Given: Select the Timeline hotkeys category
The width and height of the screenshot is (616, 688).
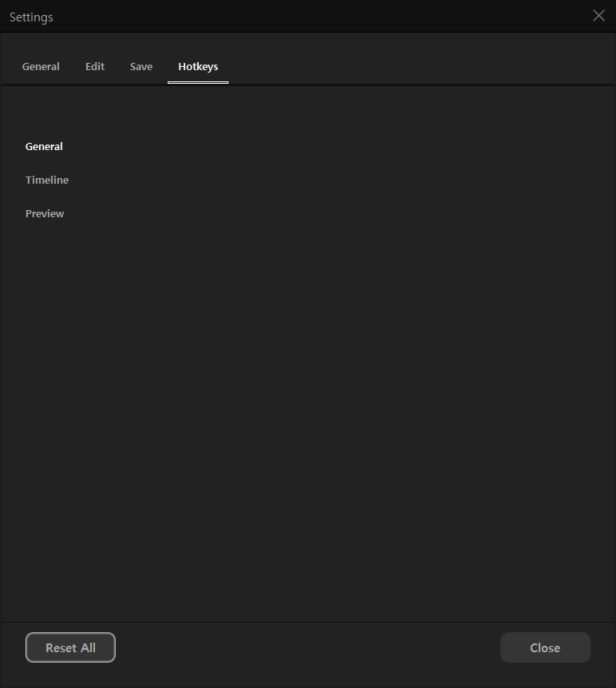Looking at the screenshot, I should 47,180.
